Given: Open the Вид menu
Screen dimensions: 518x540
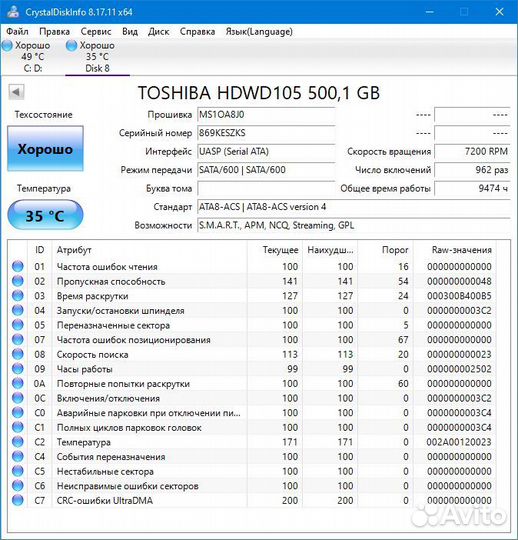Looking at the screenshot, I should pos(130,32).
